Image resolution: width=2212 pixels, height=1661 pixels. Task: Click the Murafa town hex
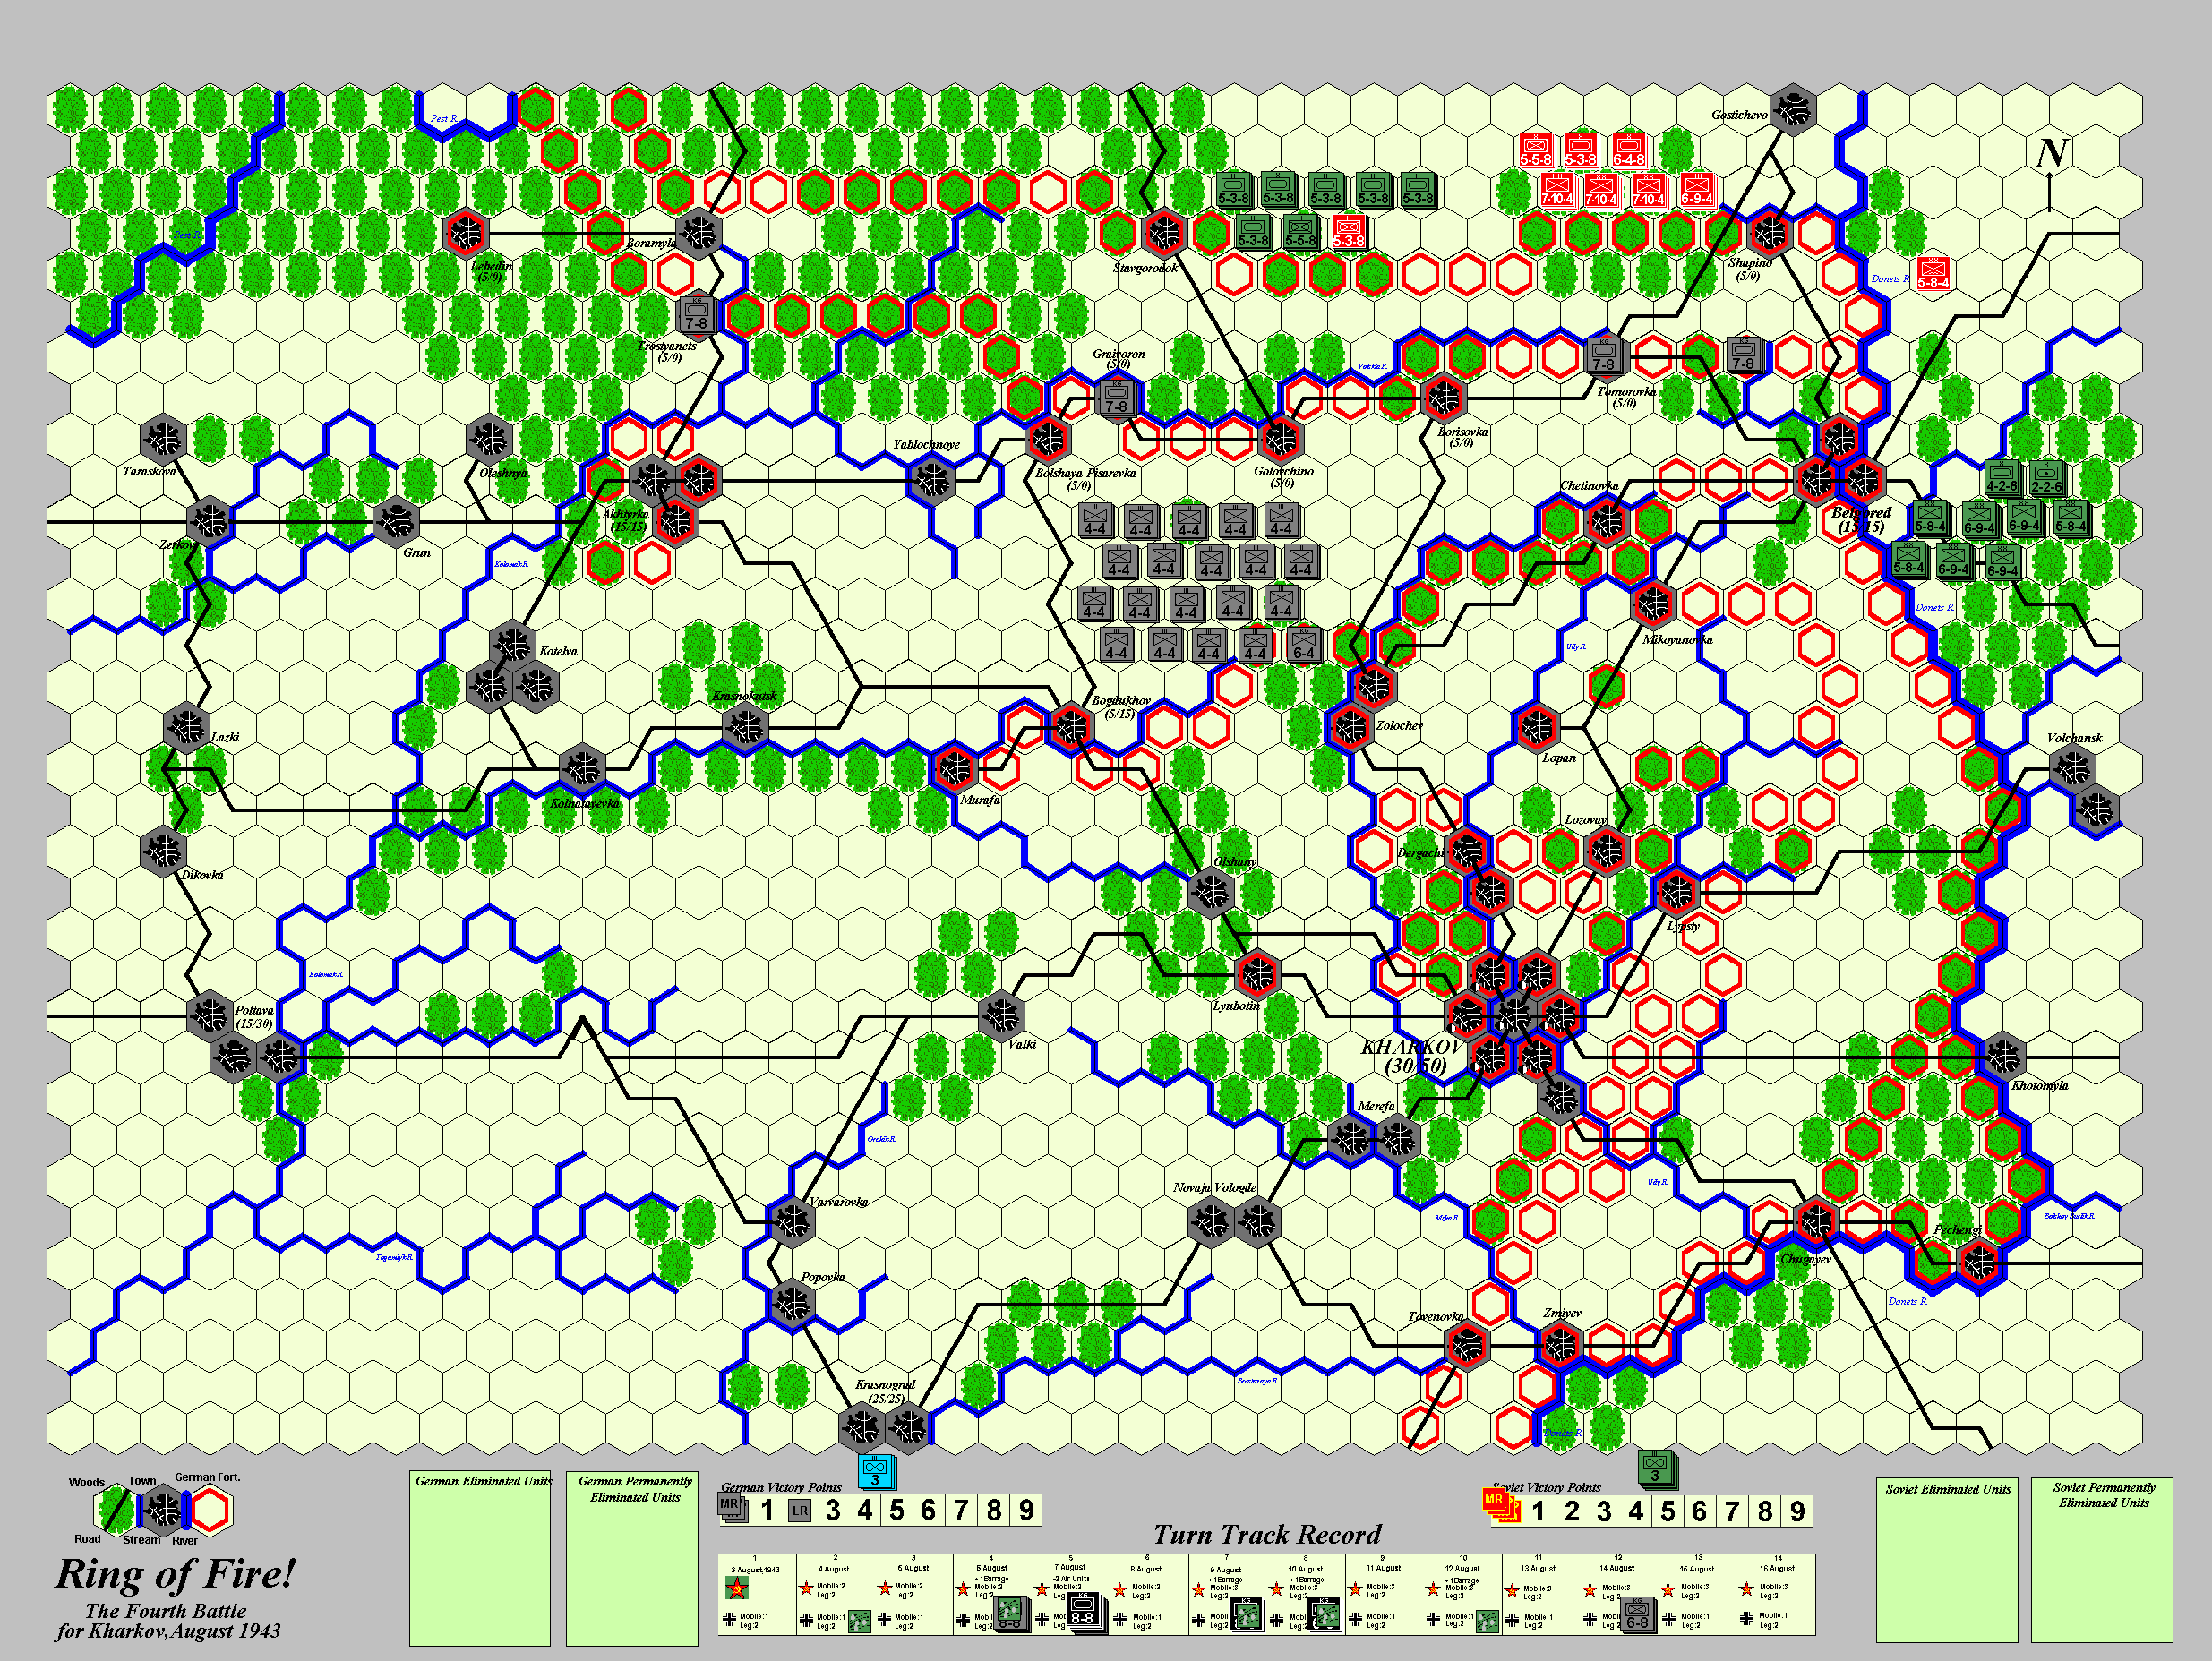(955, 768)
